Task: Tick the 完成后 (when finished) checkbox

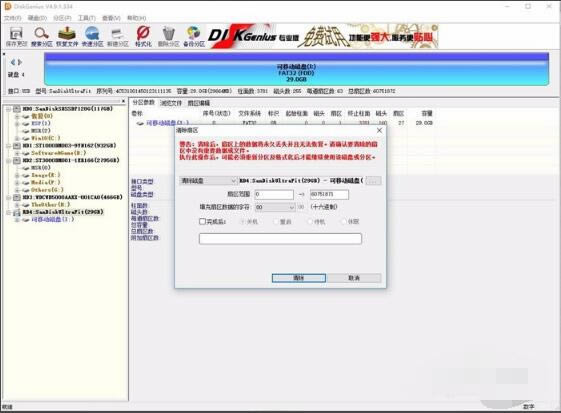Action: pyautogui.click(x=202, y=222)
